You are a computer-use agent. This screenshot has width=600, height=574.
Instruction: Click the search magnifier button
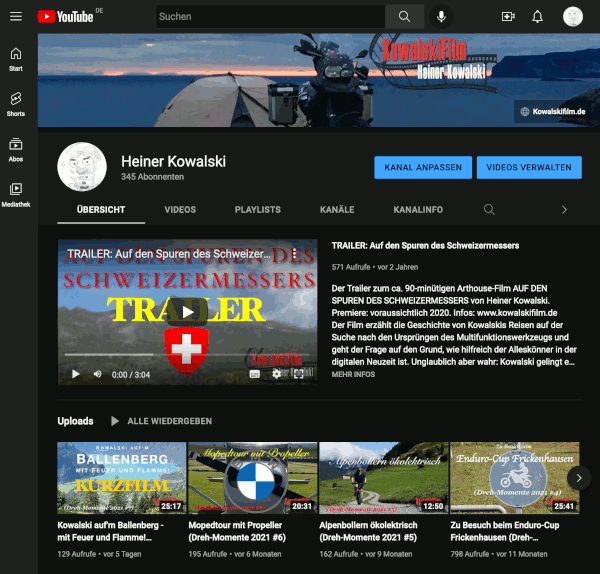click(404, 17)
